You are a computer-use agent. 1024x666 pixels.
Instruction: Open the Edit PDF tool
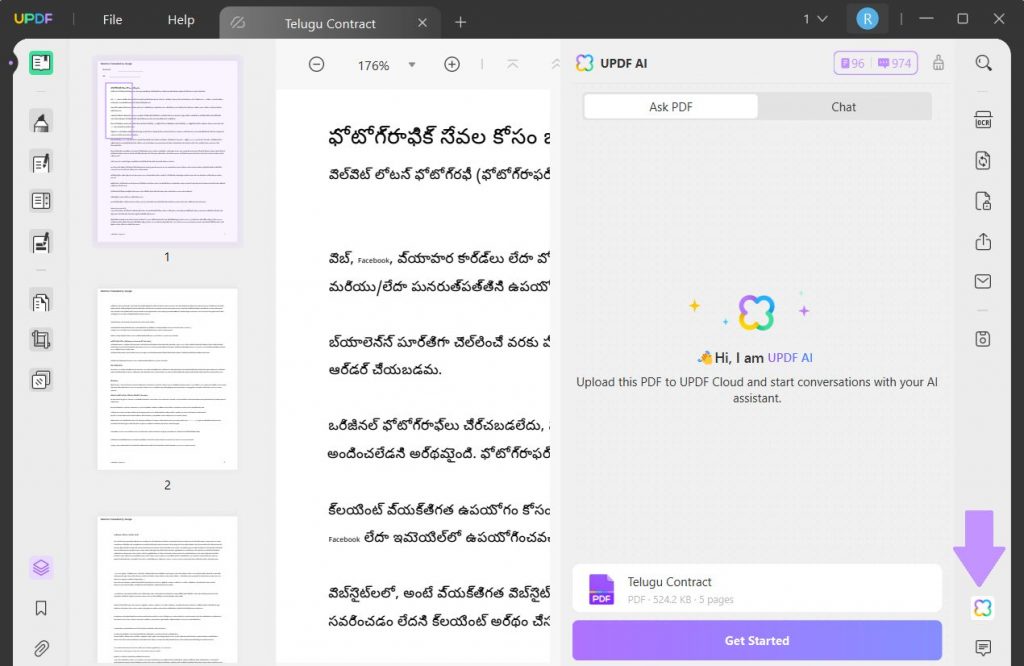[42, 162]
